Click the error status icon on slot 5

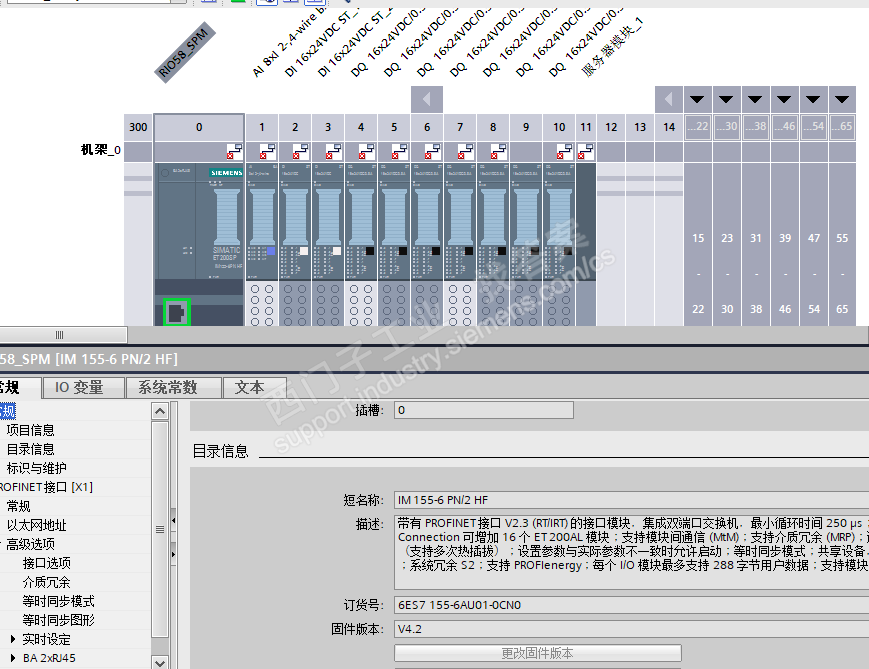(400, 151)
